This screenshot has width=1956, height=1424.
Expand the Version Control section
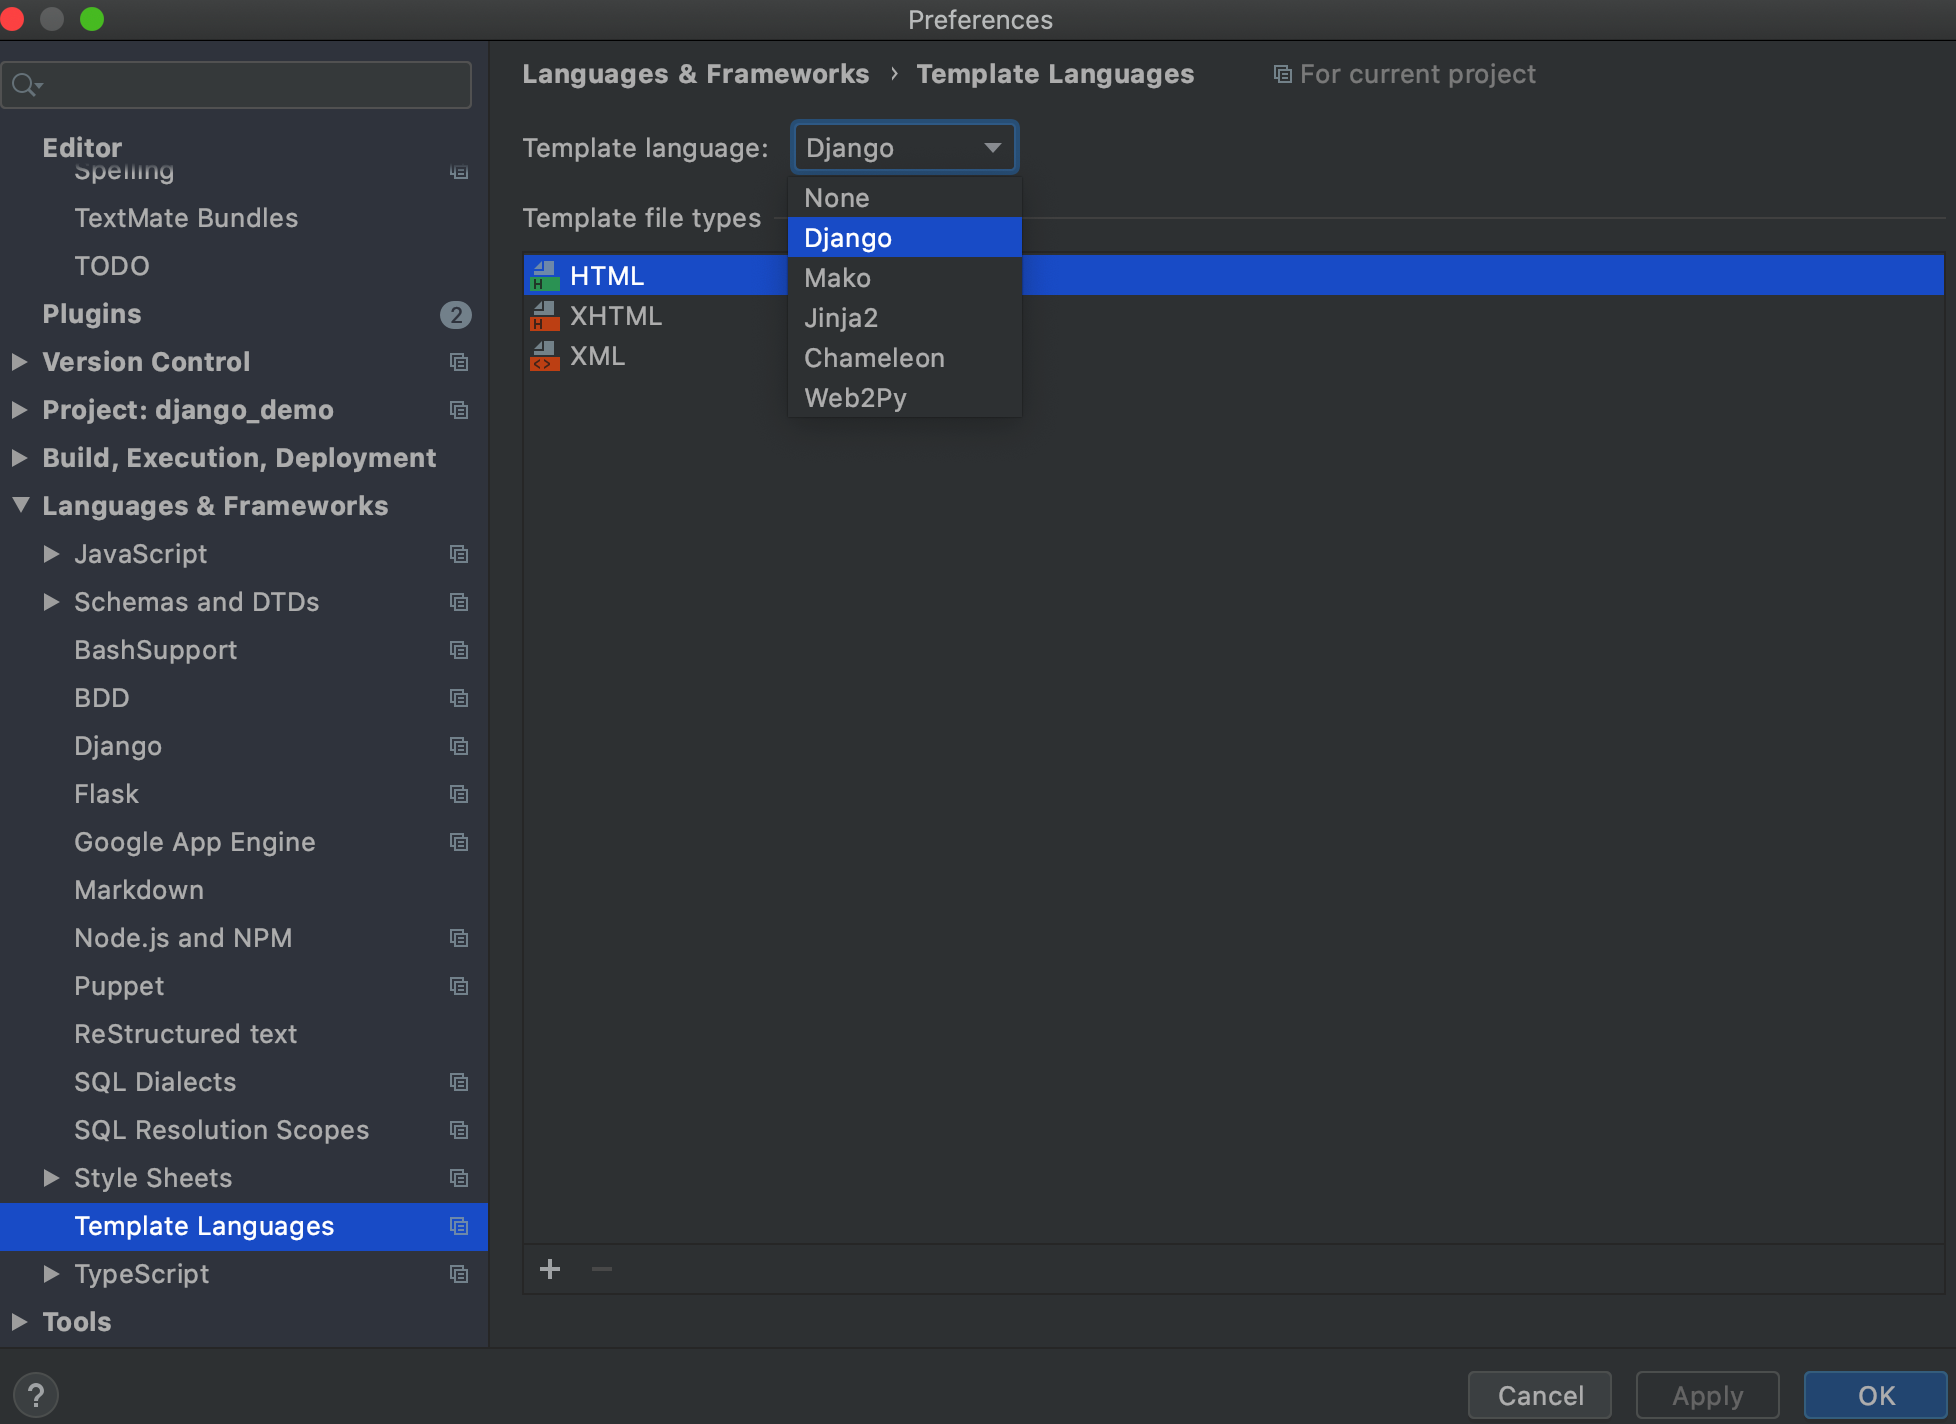[x=19, y=362]
